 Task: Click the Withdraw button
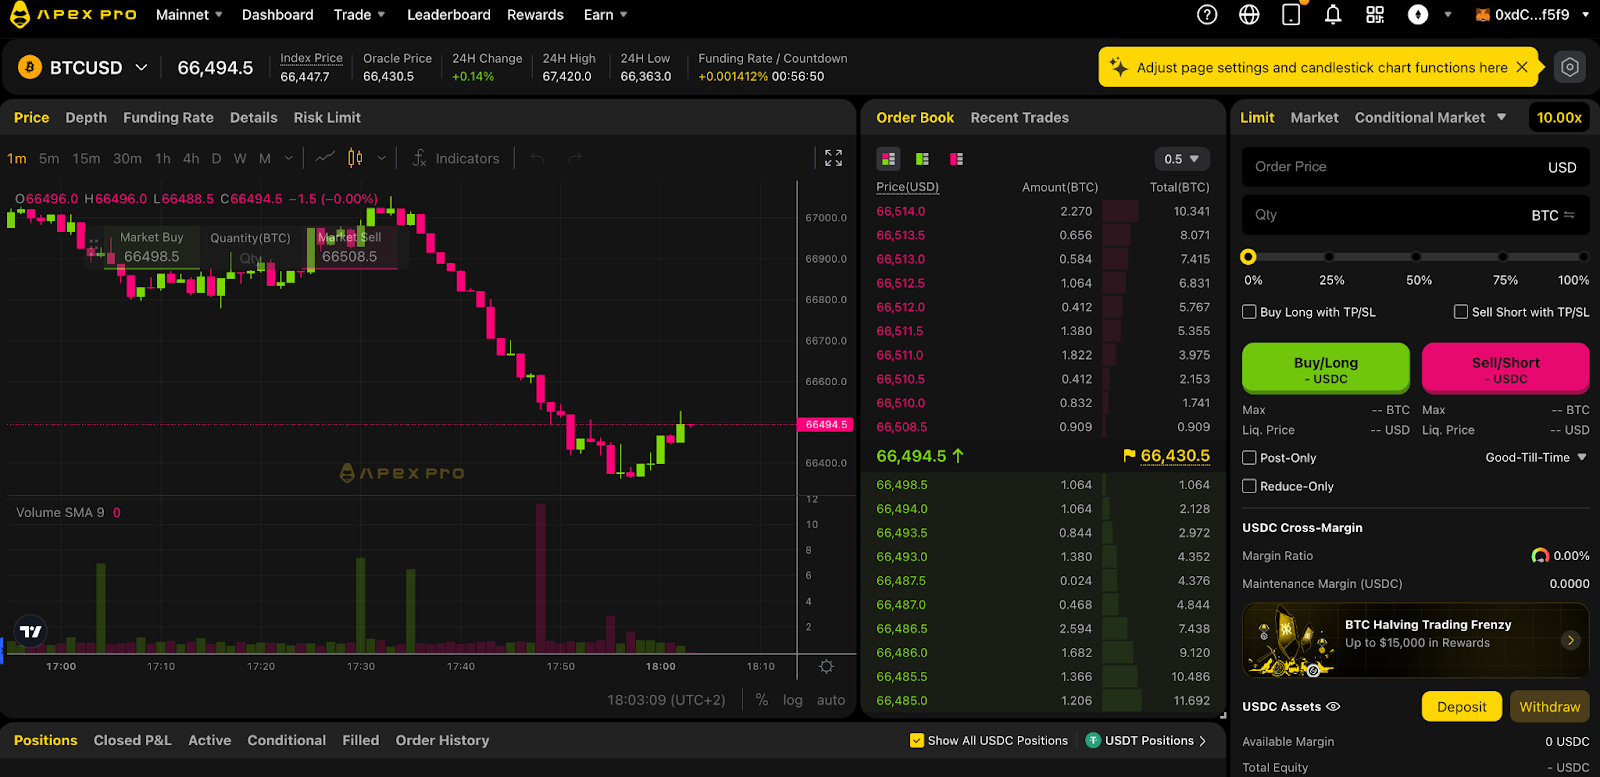pyautogui.click(x=1550, y=707)
